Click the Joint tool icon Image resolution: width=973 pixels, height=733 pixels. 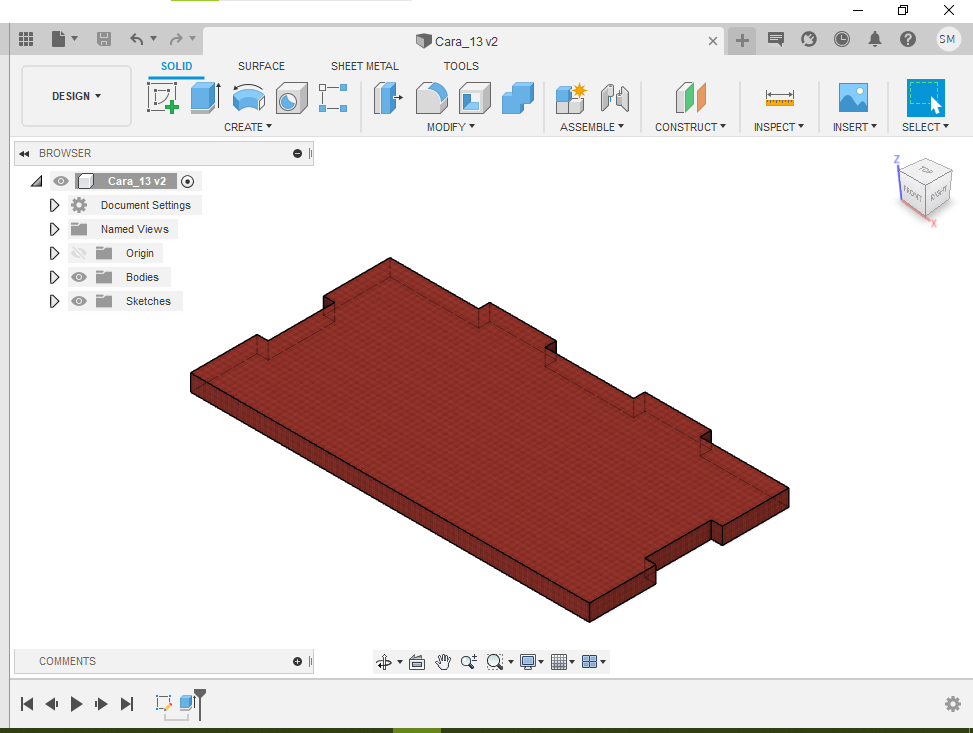tap(615, 97)
